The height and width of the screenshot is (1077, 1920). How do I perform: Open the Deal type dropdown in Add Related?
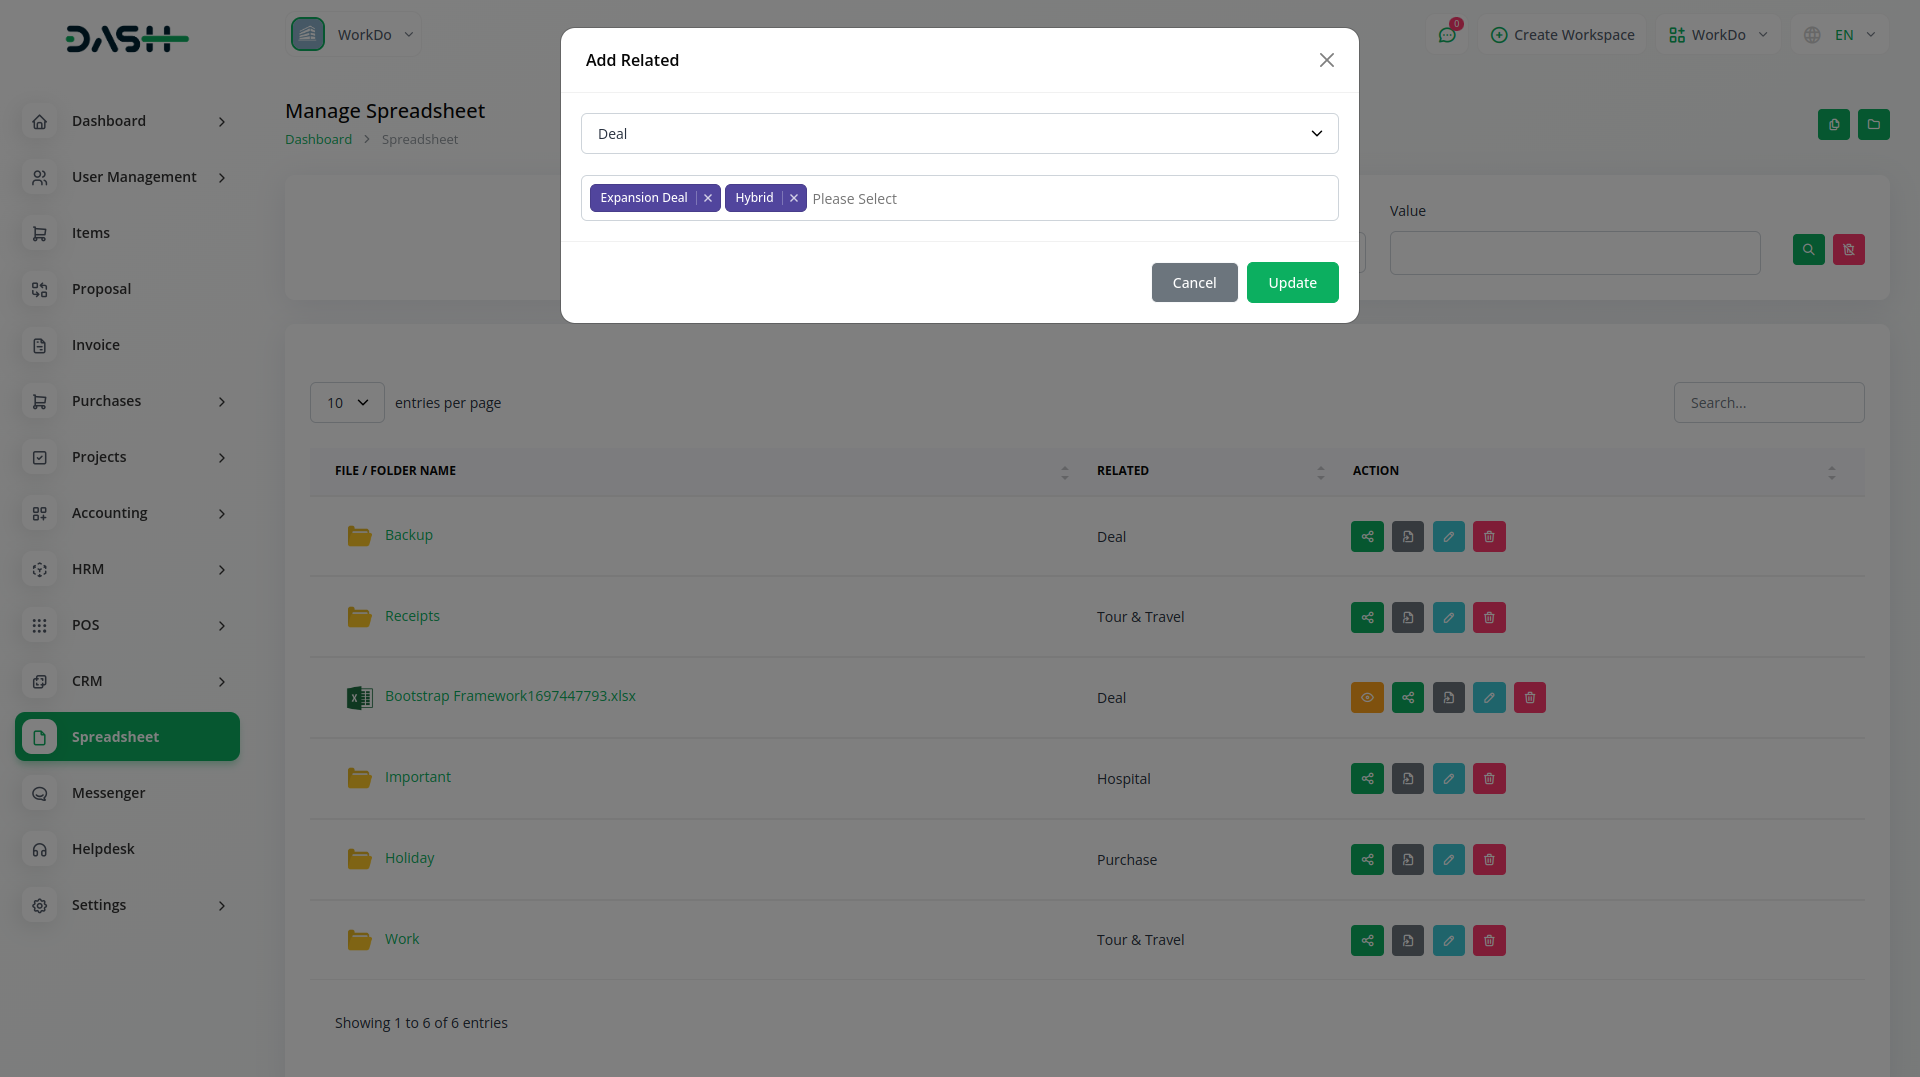959,134
